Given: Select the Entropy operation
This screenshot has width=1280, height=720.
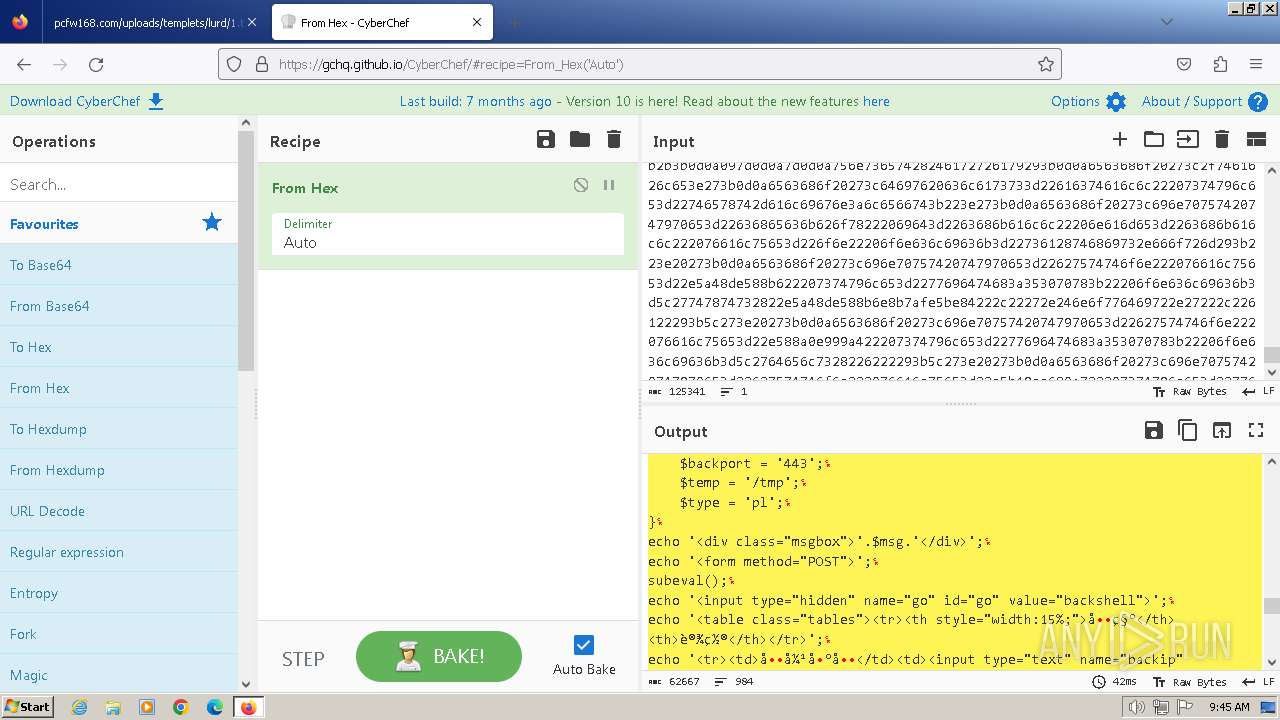Looking at the screenshot, I should [118, 593].
